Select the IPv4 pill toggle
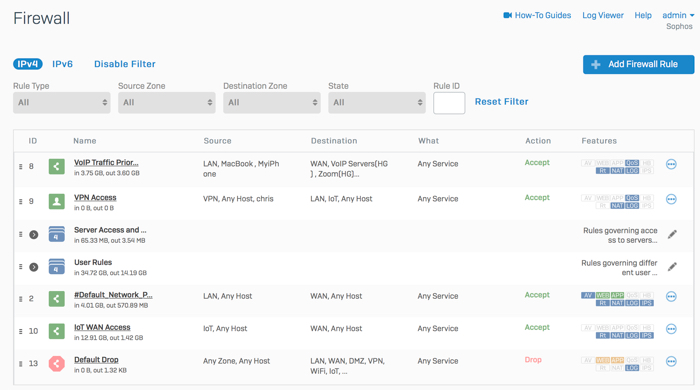 pyautogui.click(x=28, y=64)
